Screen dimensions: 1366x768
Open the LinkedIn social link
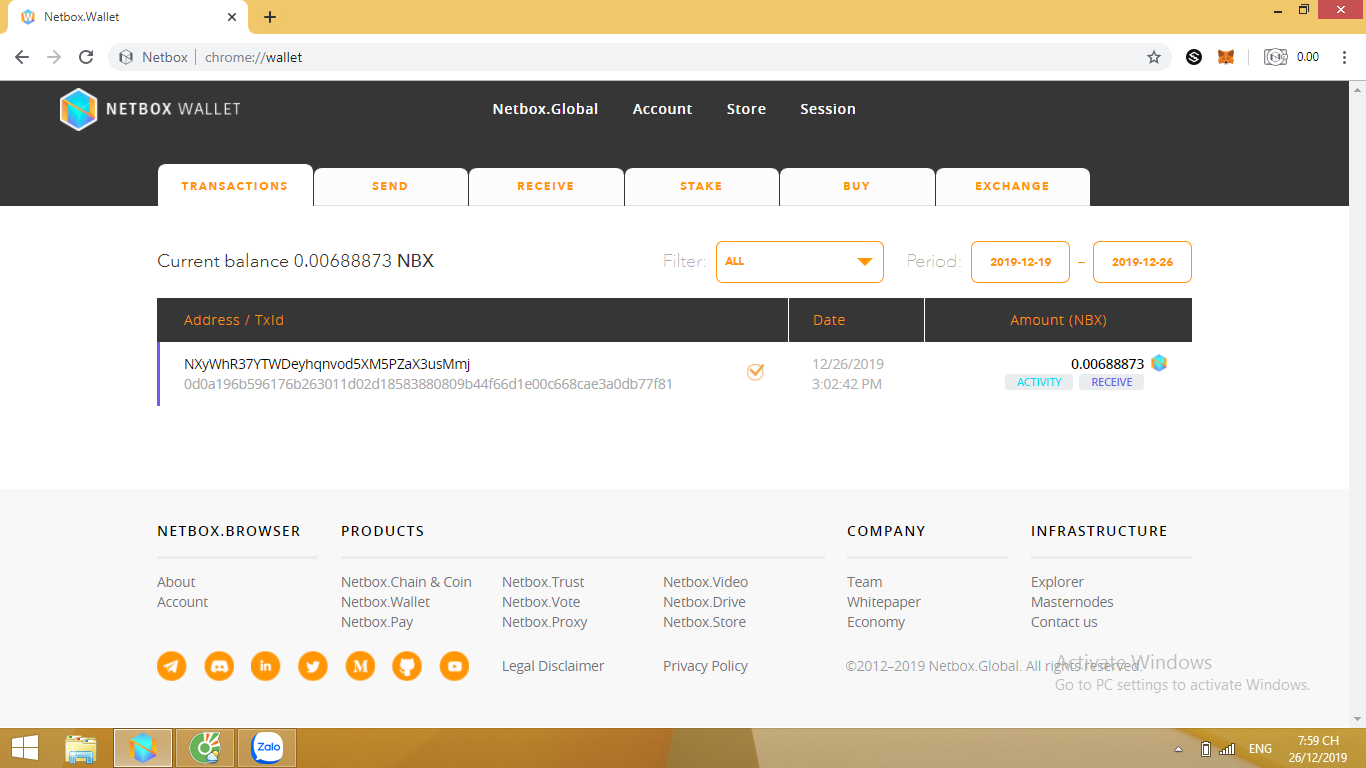click(266, 666)
